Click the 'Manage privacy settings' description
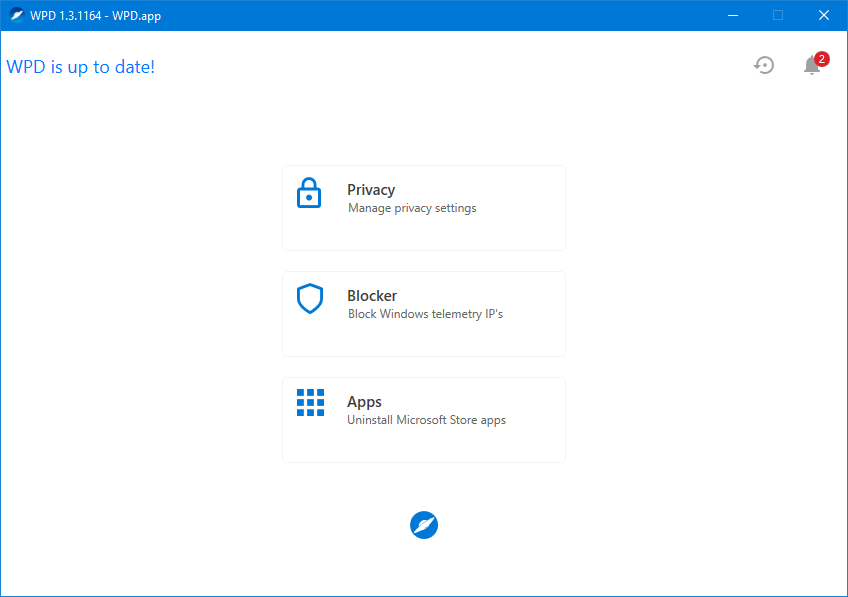The width and height of the screenshot is (848, 597). 412,208
